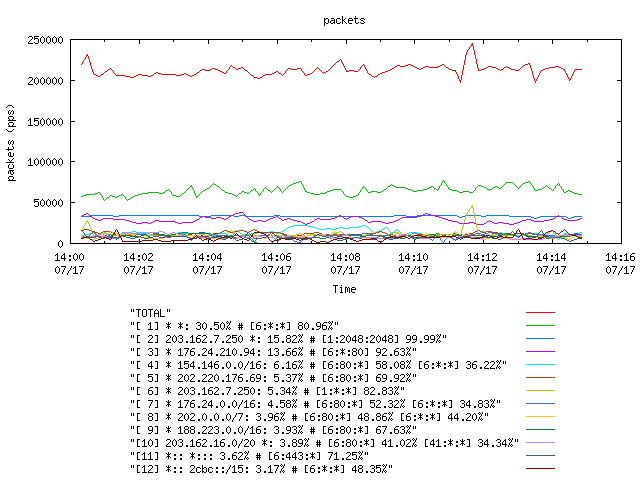Screen dimensions: 640x480
Task: Click legend entry [ 6] * 203.162.7.250: 5.34%
Action: point(267,391)
